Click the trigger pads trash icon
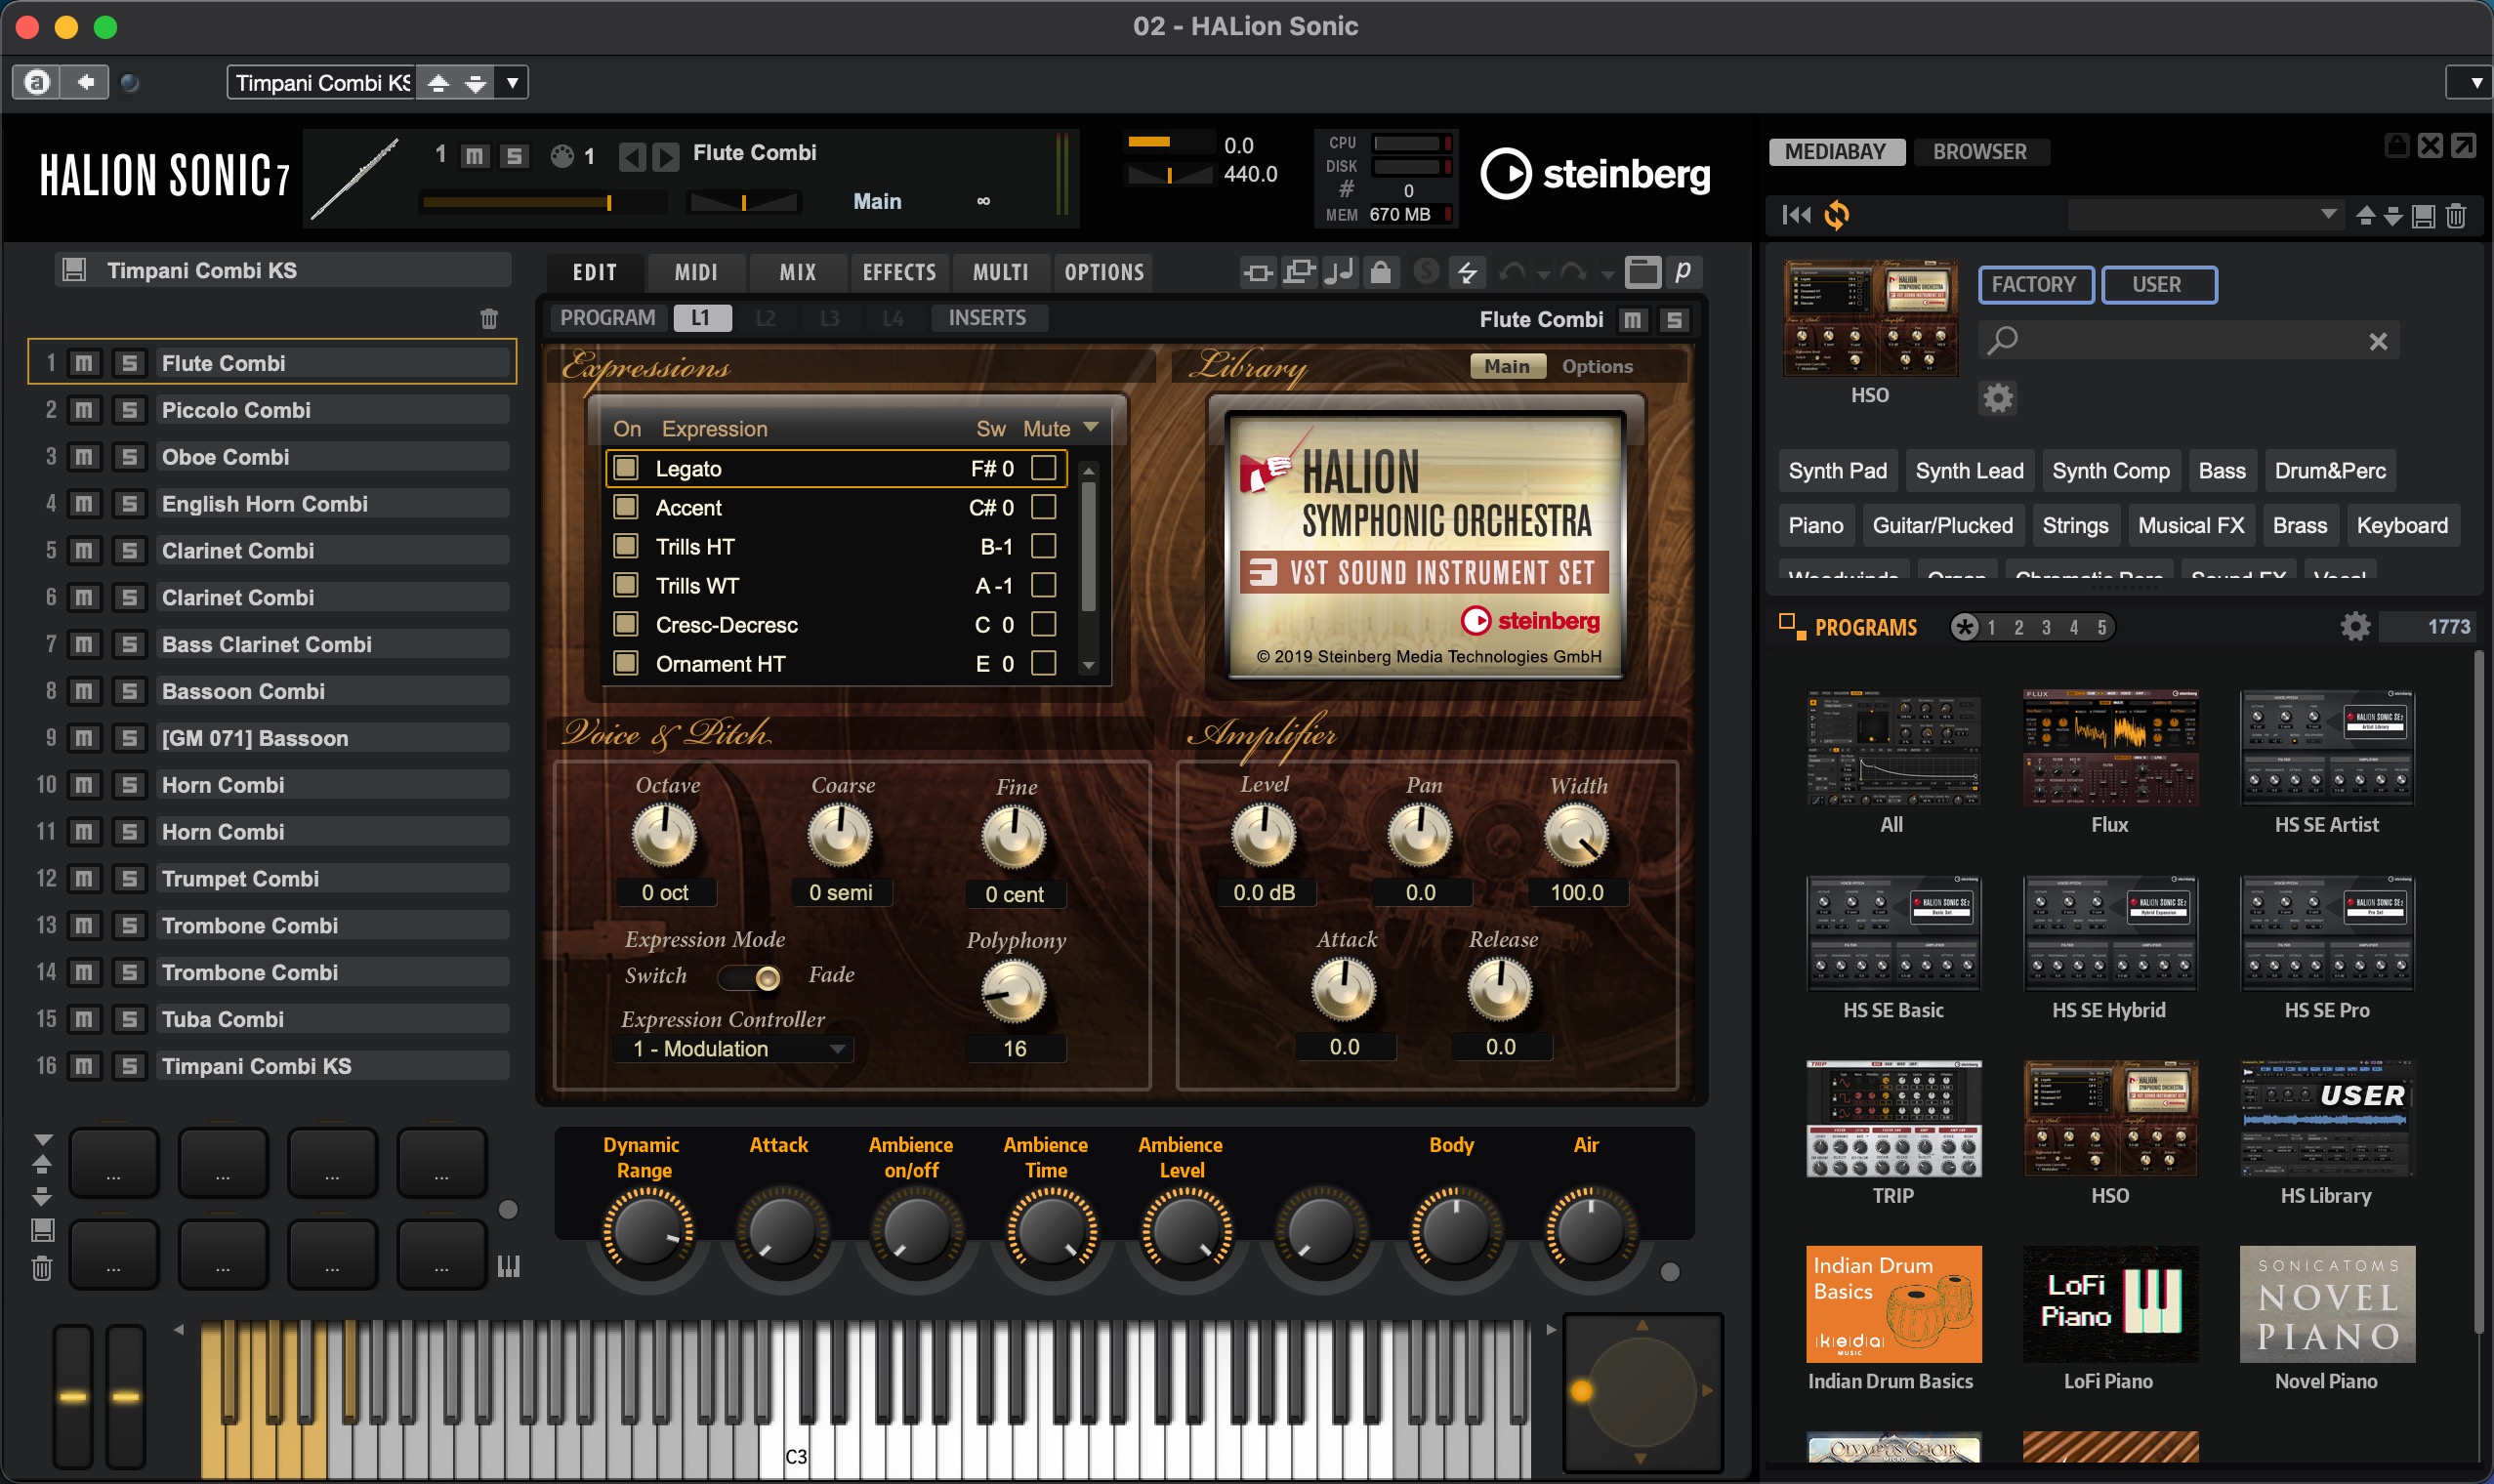The height and width of the screenshot is (1484, 2494). (42, 1268)
